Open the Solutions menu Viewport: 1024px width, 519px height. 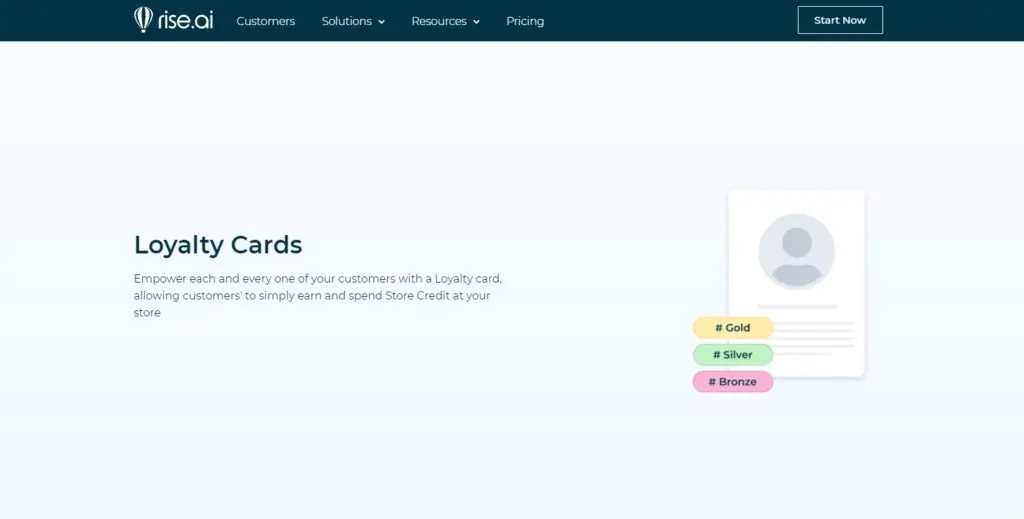[x=346, y=21]
